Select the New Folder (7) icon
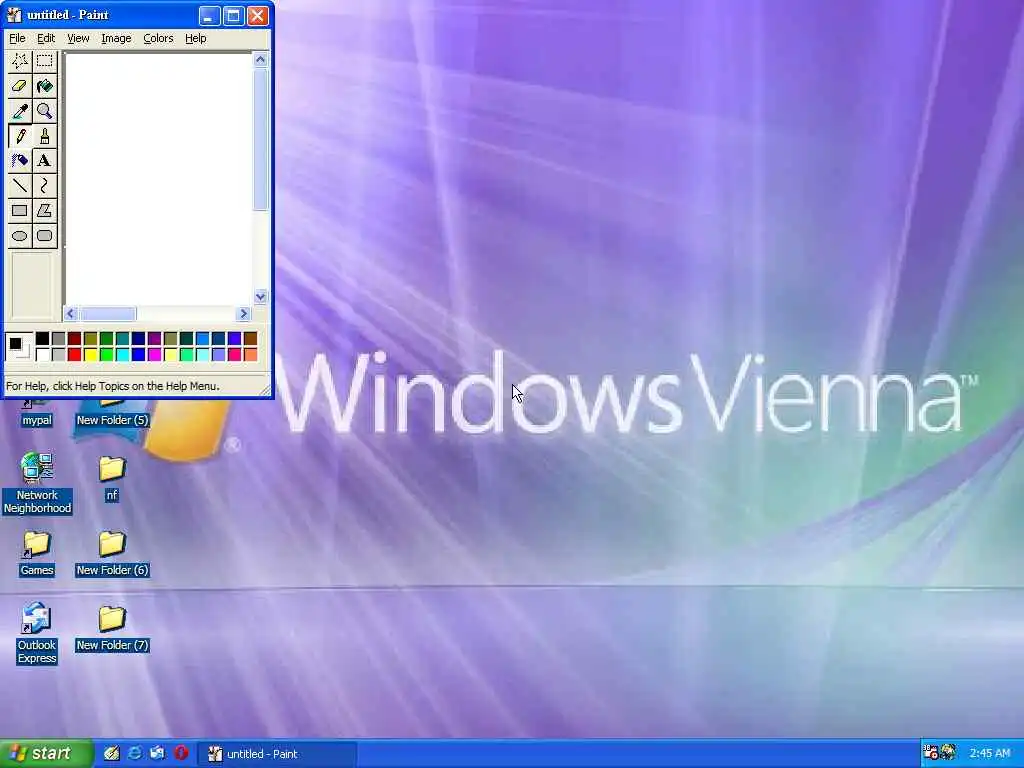The height and width of the screenshot is (768, 1024). pos(112,629)
